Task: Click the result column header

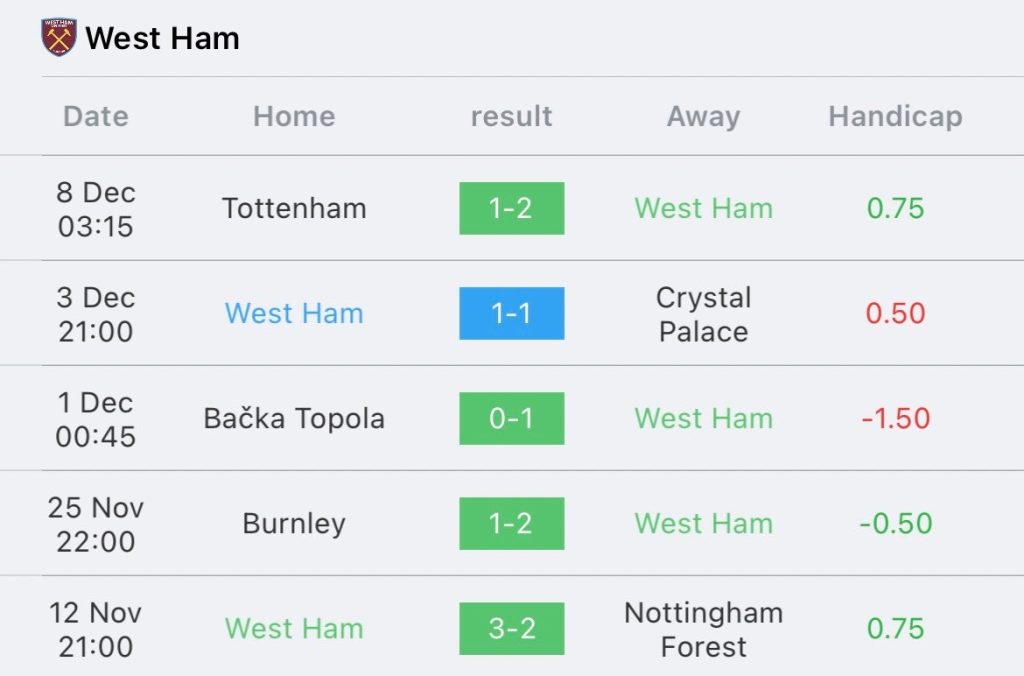Action: pos(511,116)
